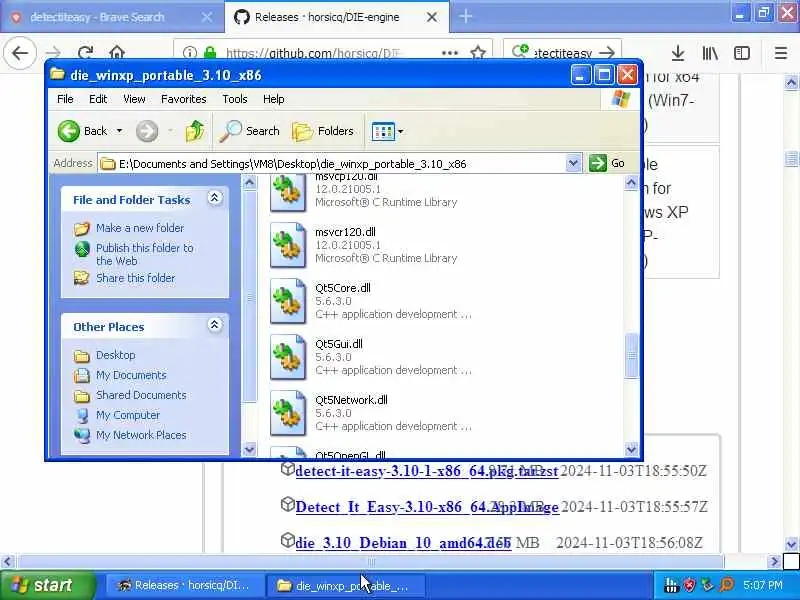
Task: Collapse the File and Folder Tasks panel
Action: [x=215, y=197]
